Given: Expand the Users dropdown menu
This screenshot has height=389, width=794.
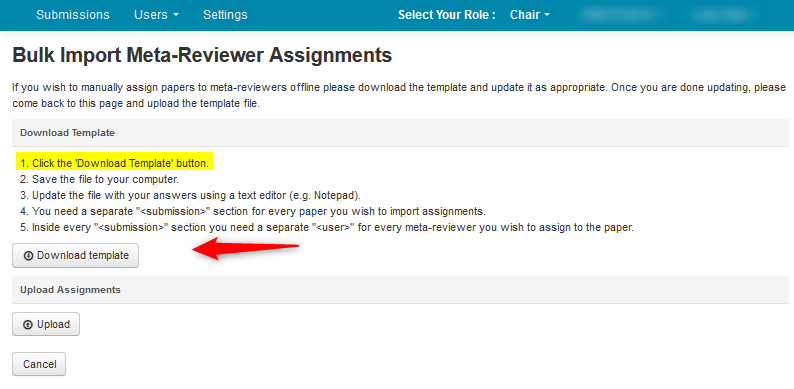Looking at the screenshot, I should pos(156,15).
